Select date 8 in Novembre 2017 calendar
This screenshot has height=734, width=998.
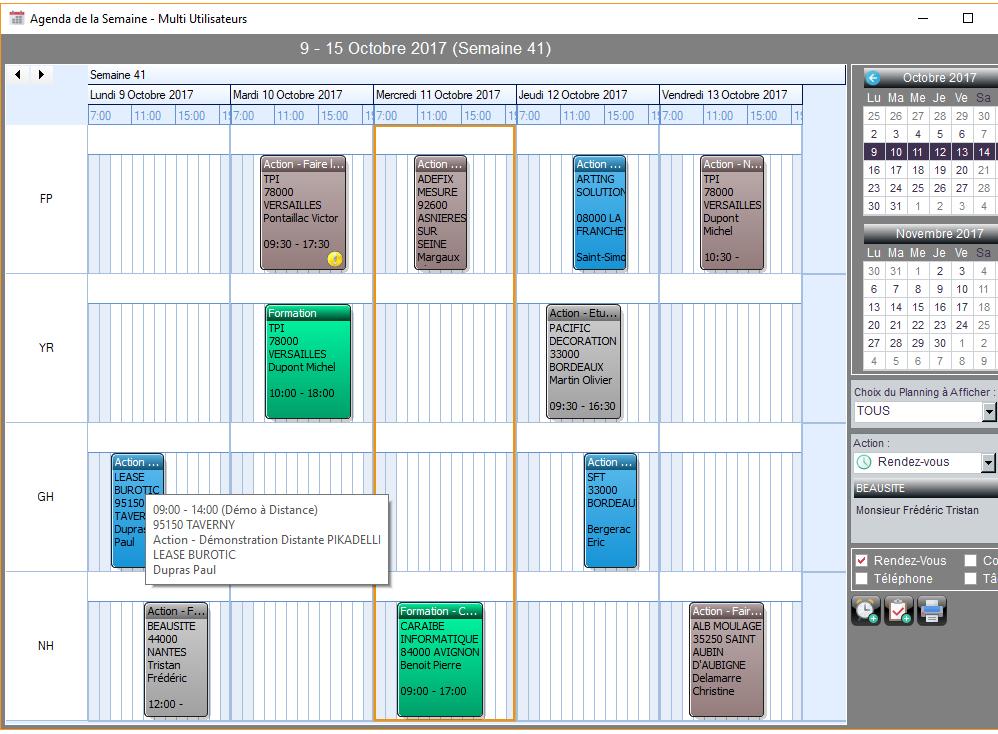(x=917, y=289)
